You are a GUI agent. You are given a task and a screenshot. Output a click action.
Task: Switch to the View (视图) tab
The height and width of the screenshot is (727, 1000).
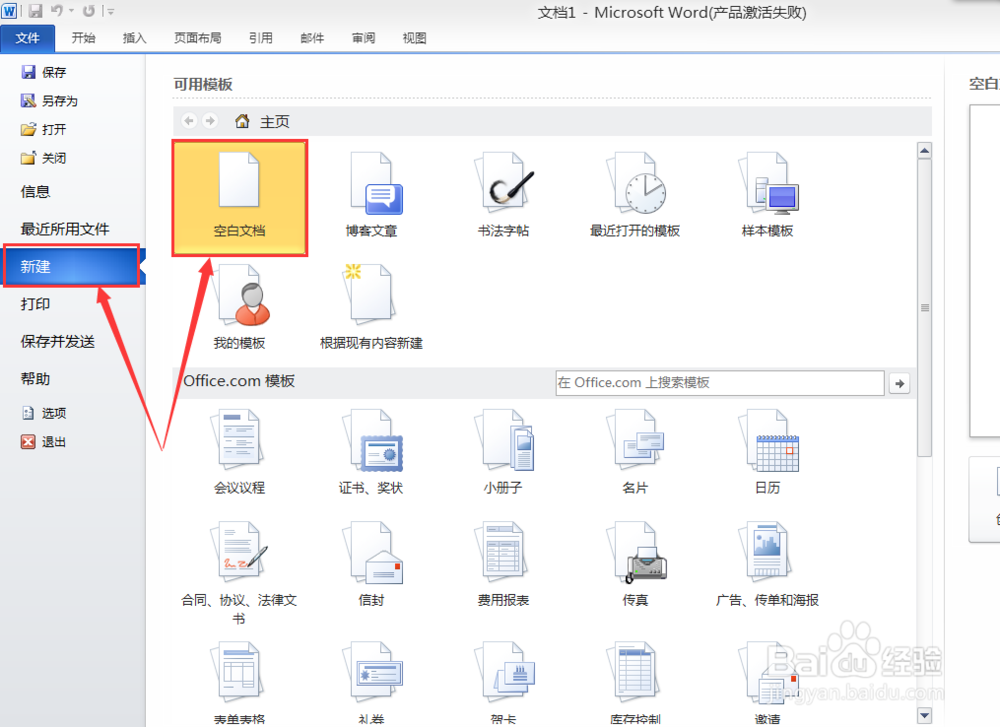(x=415, y=38)
